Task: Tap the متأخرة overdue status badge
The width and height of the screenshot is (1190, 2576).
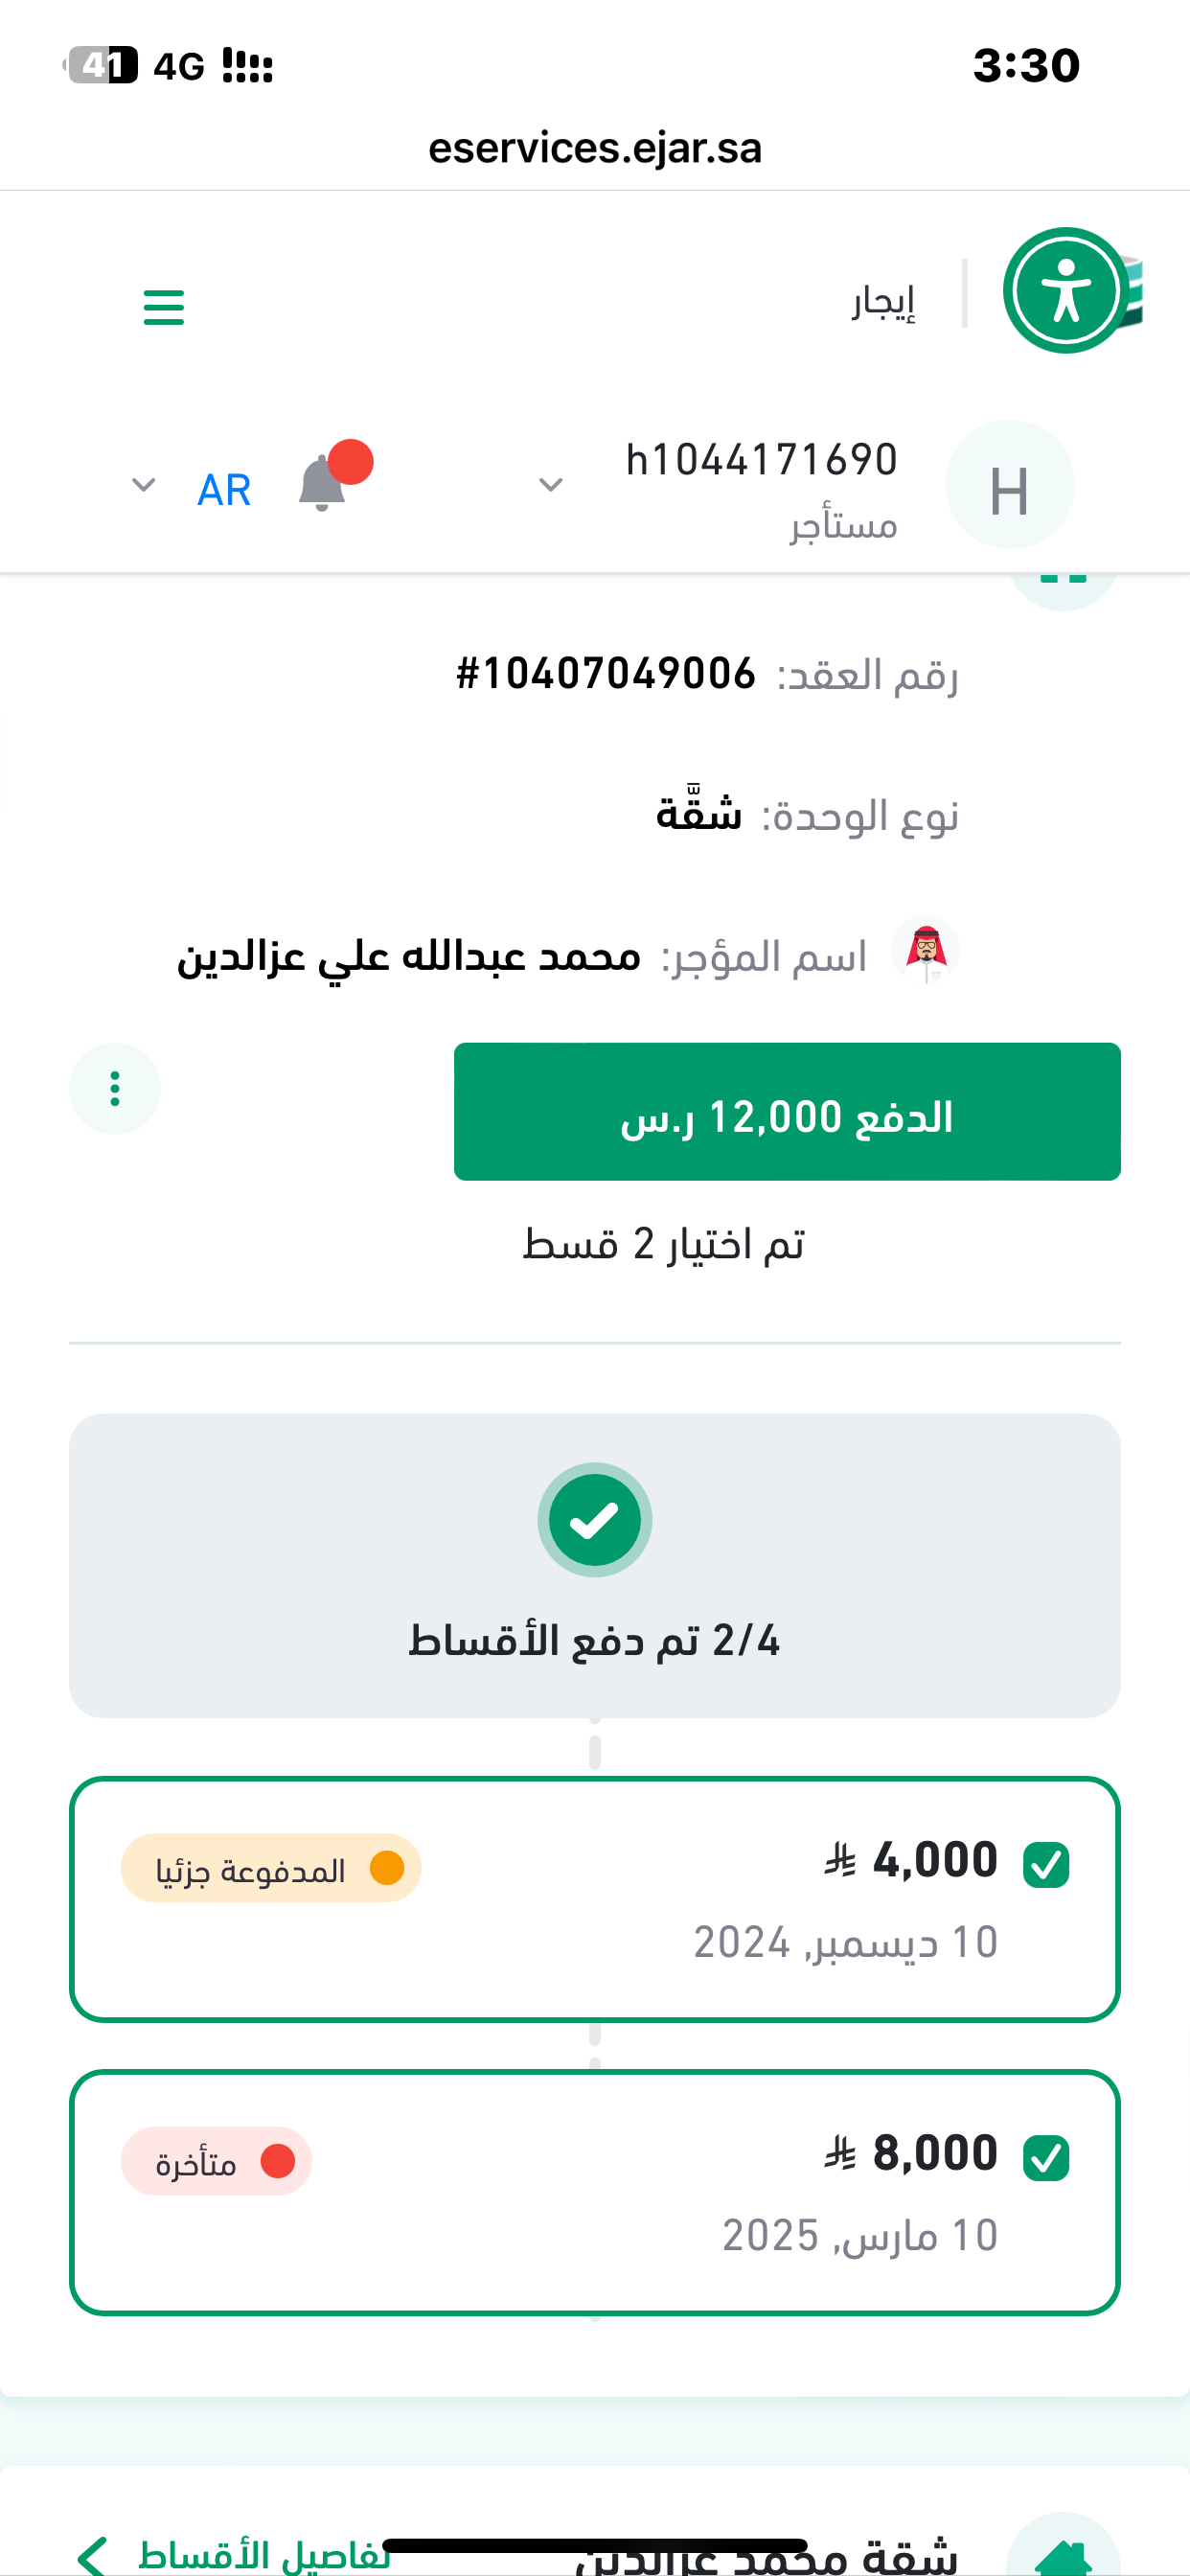Action: coord(217,2162)
